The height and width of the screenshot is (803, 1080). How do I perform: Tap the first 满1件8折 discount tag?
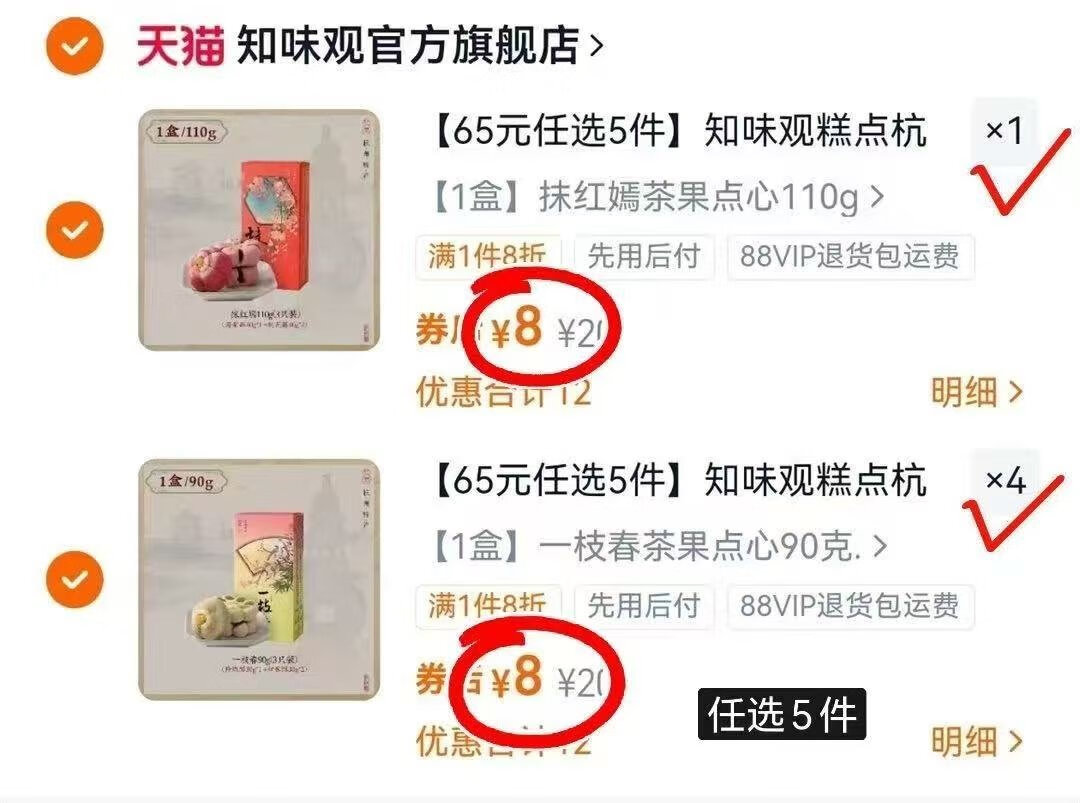click(488, 256)
